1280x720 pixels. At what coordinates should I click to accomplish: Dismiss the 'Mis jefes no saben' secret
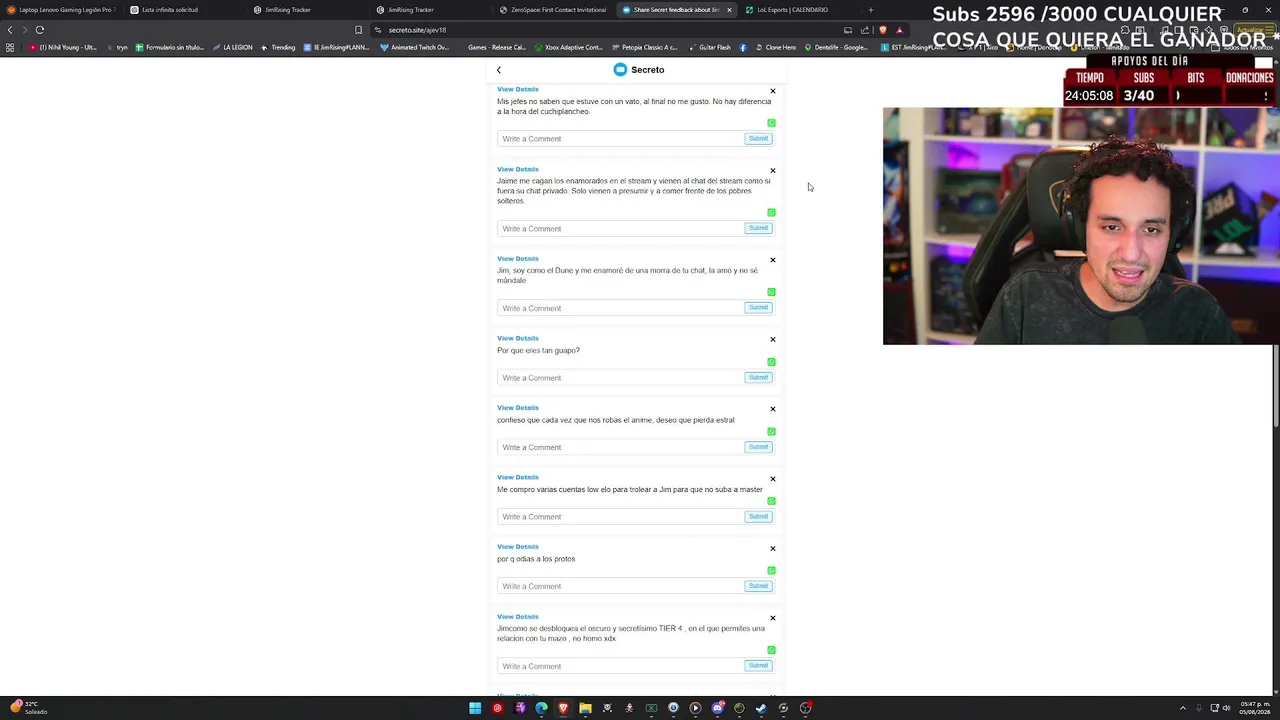772,91
